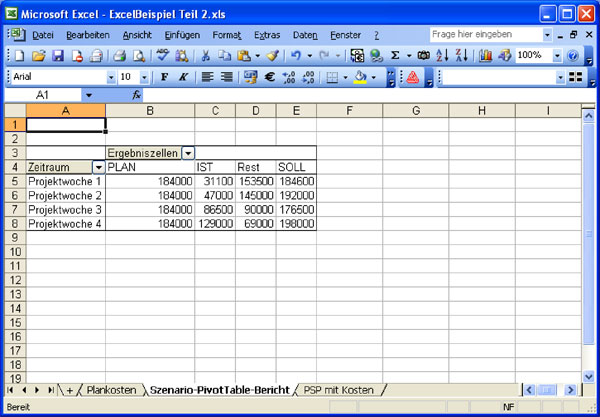The image size is (600, 417).
Task: Sort ascending with A-Z icon
Action: coord(441,56)
